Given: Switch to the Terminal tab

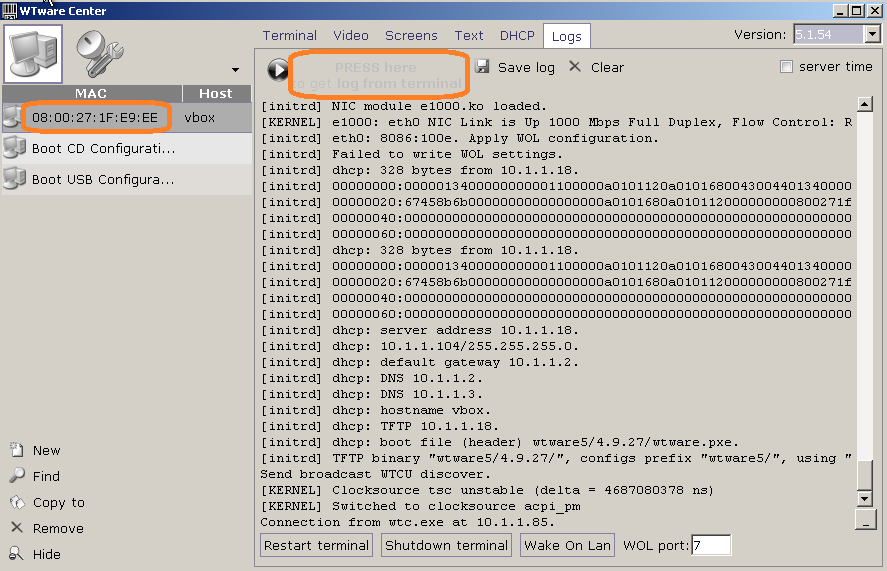Looking at the screenshot, I should coord(290,36).
